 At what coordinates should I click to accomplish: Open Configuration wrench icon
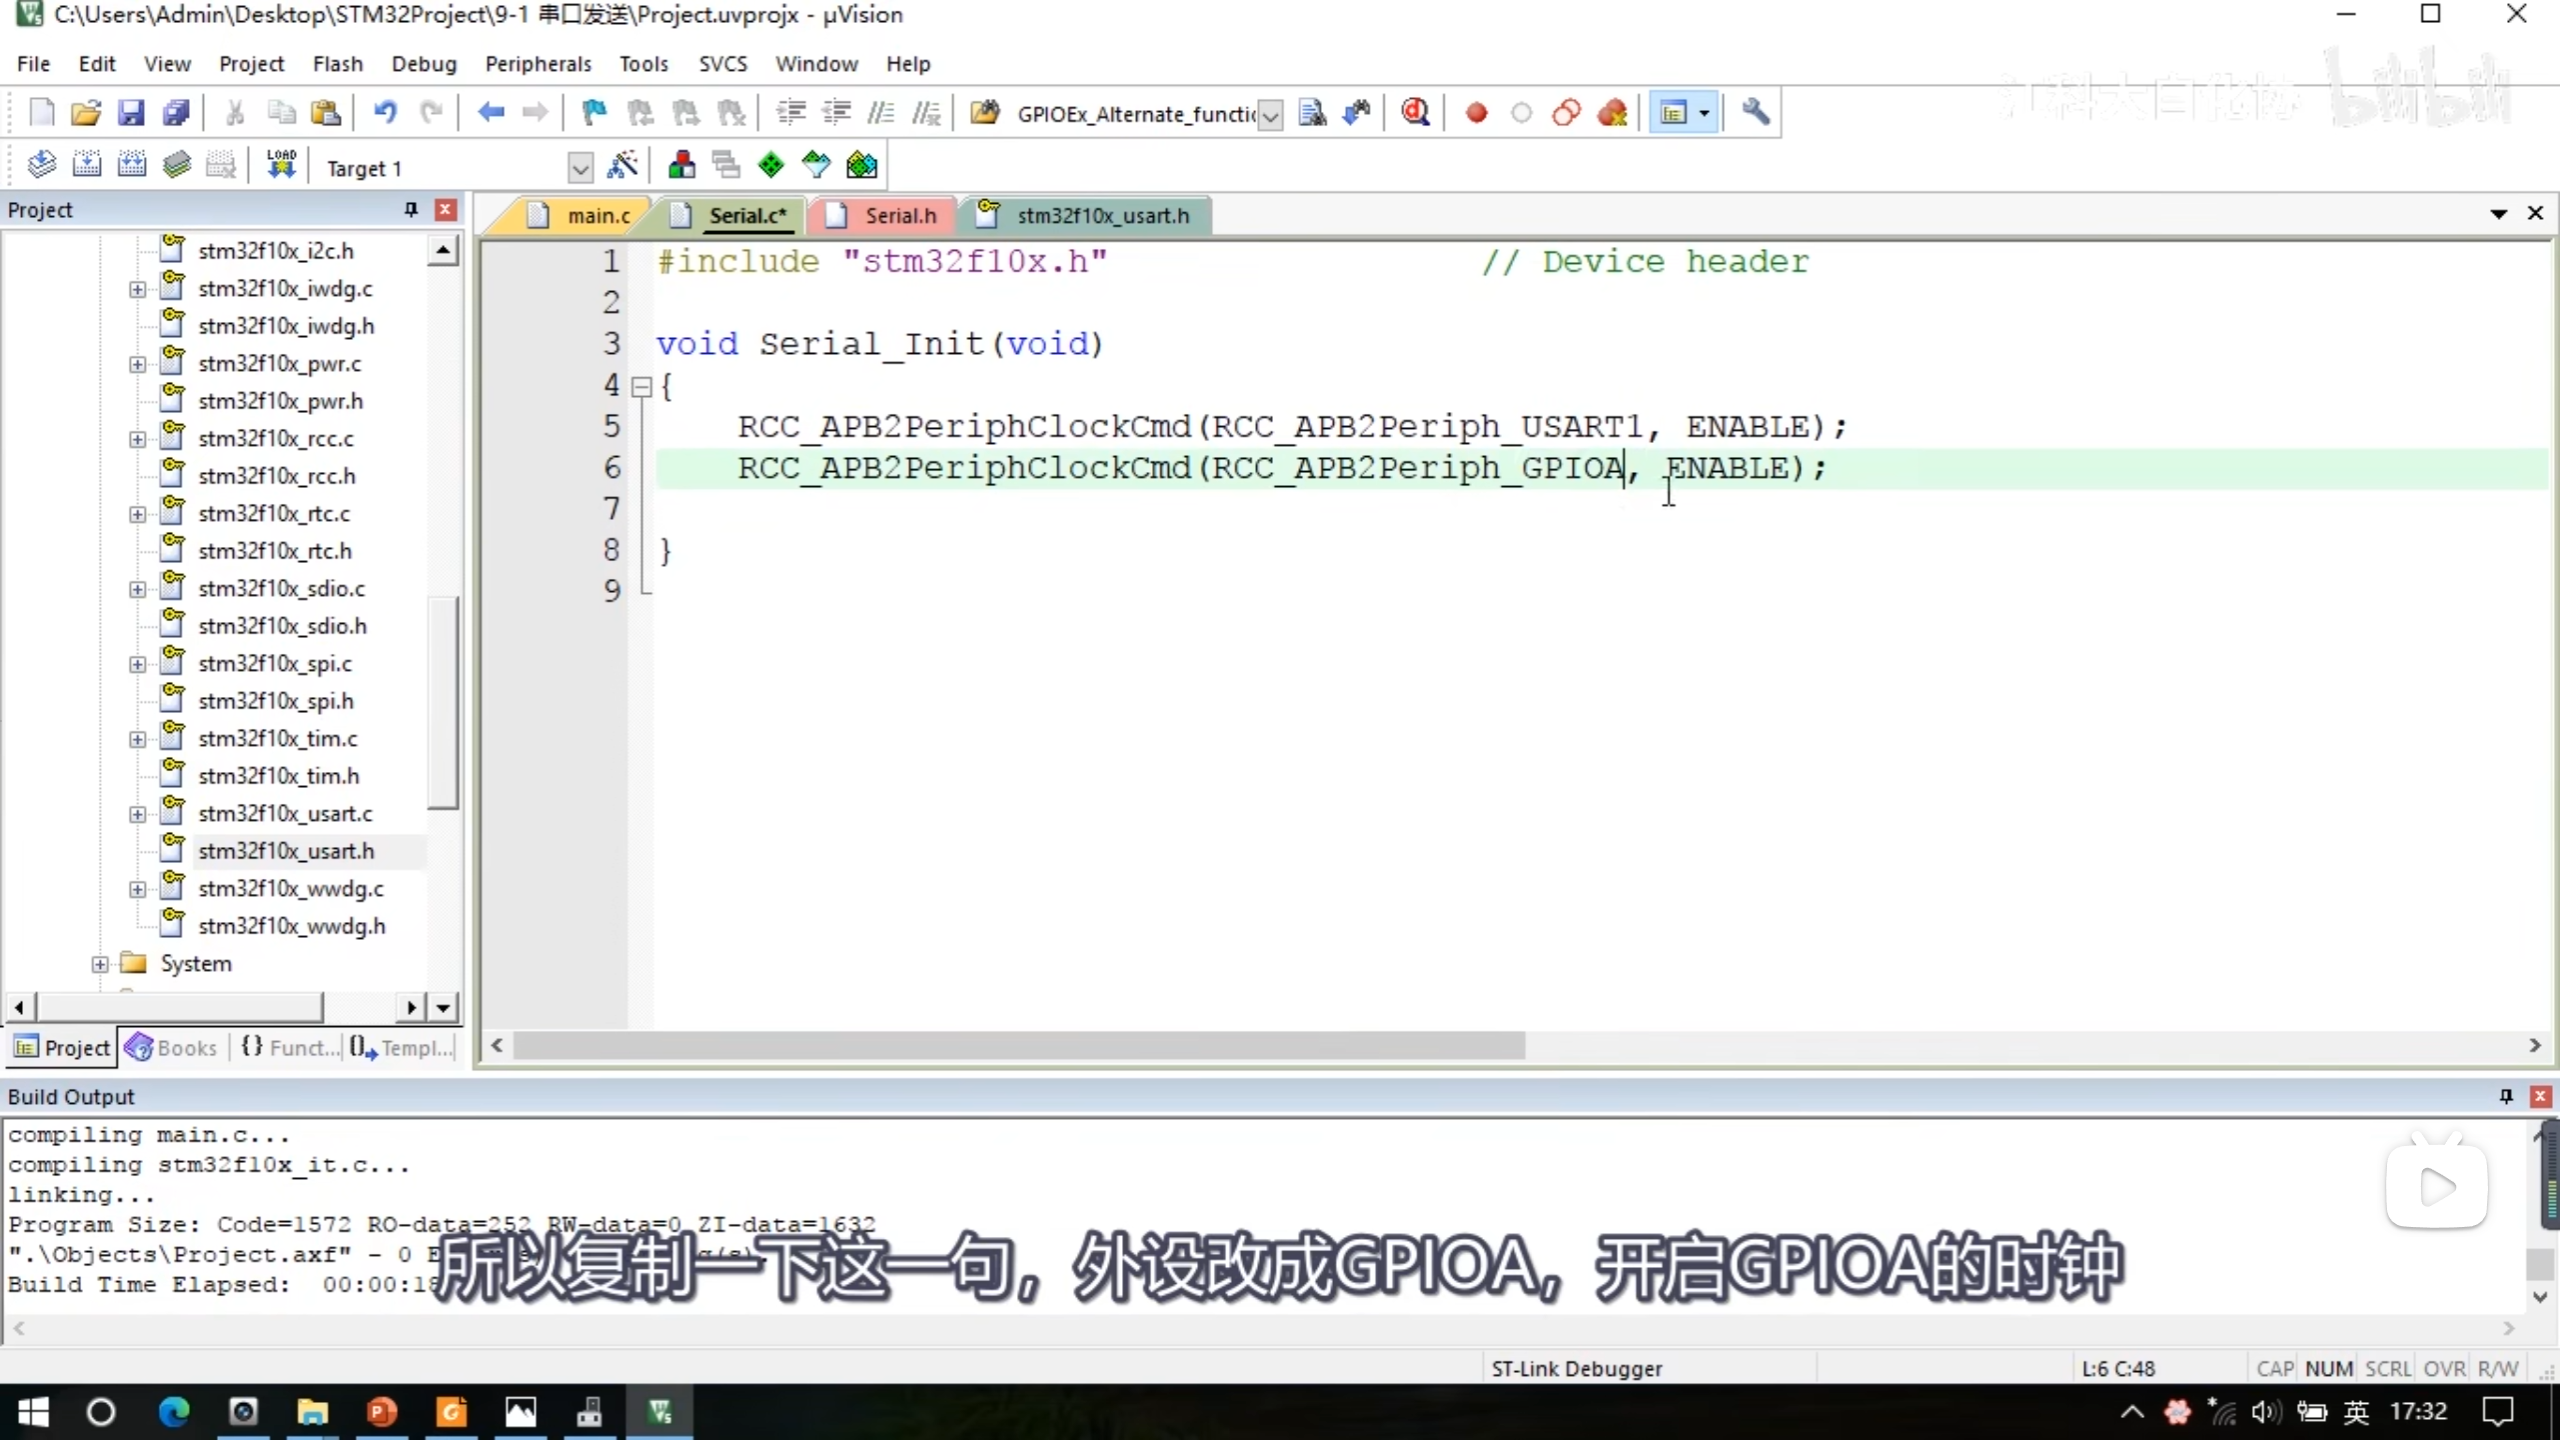pyautogui.click(x=1755, y=112)
